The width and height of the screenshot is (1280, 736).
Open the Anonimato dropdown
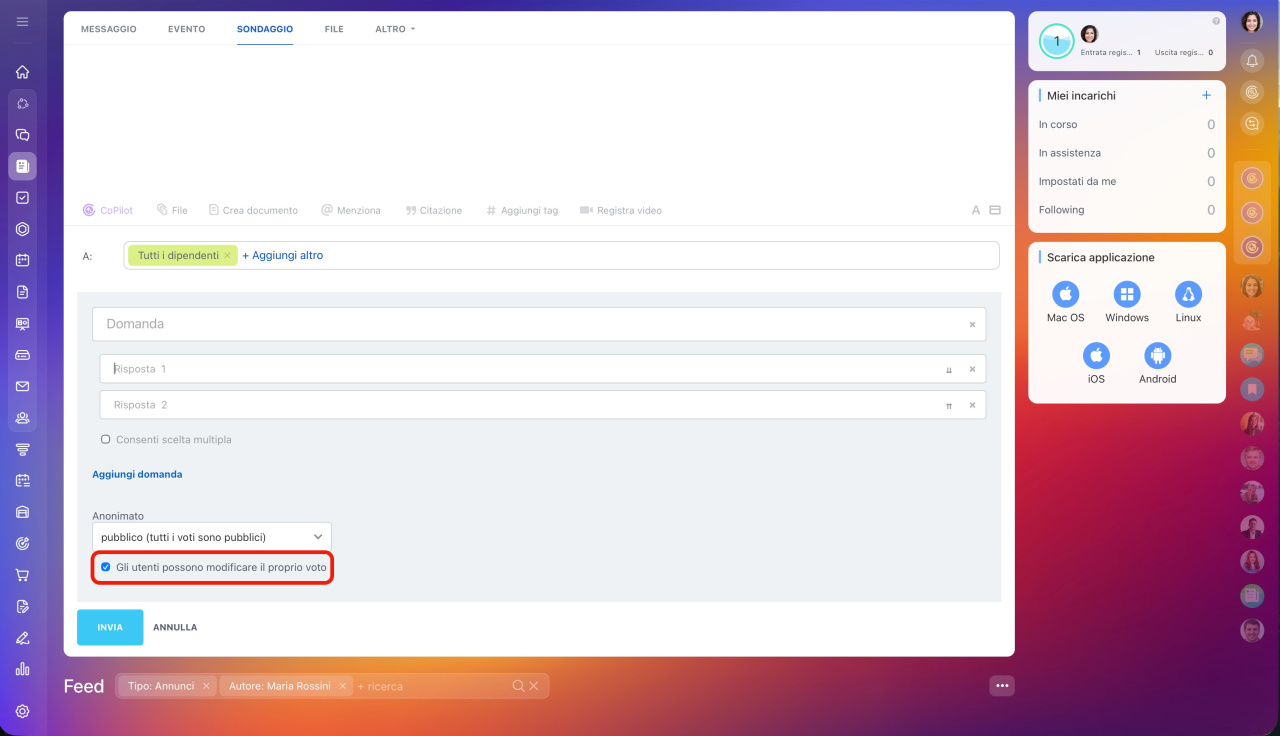[212, 537]
